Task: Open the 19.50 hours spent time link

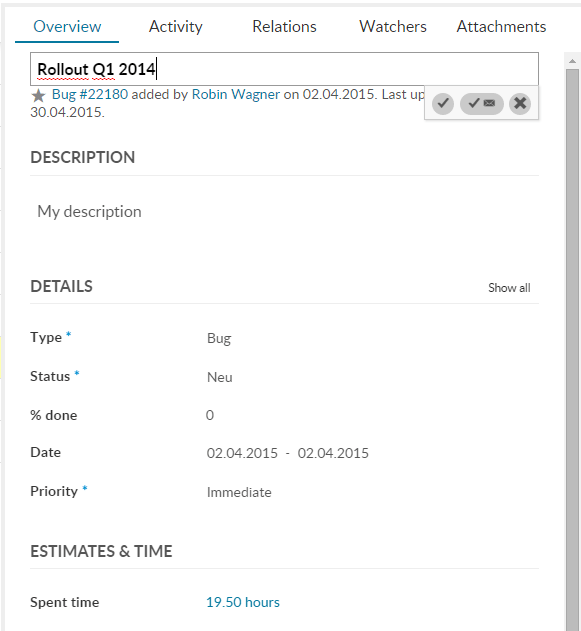Action: pyautogui.click(x=243, y=602)
